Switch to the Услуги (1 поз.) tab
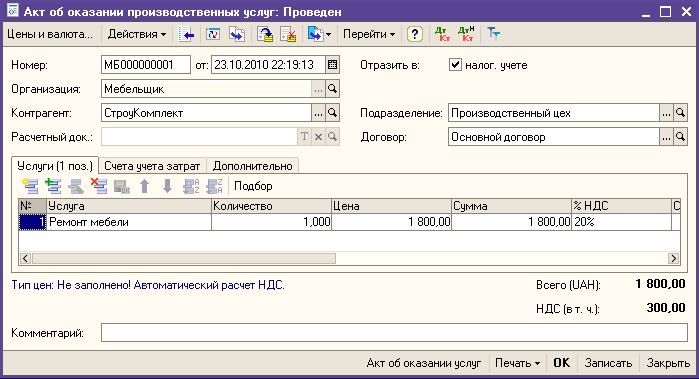The height and width of the screenshot is (379, 699). pyautogui.click(x=55, y=166)
